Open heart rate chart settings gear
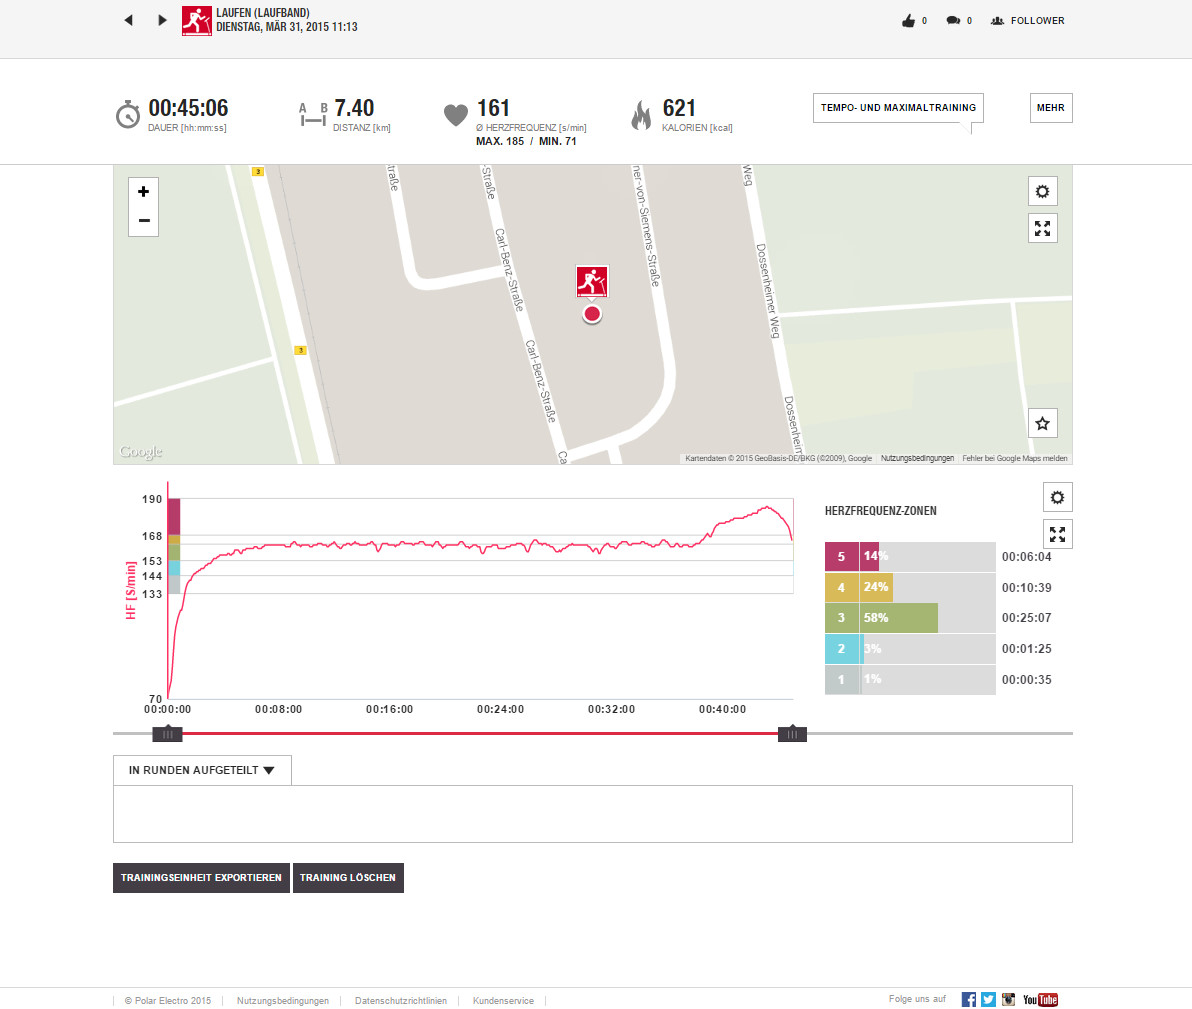The height and width of the screenshot is (1009, 1192). click(x=1057, y=497)
